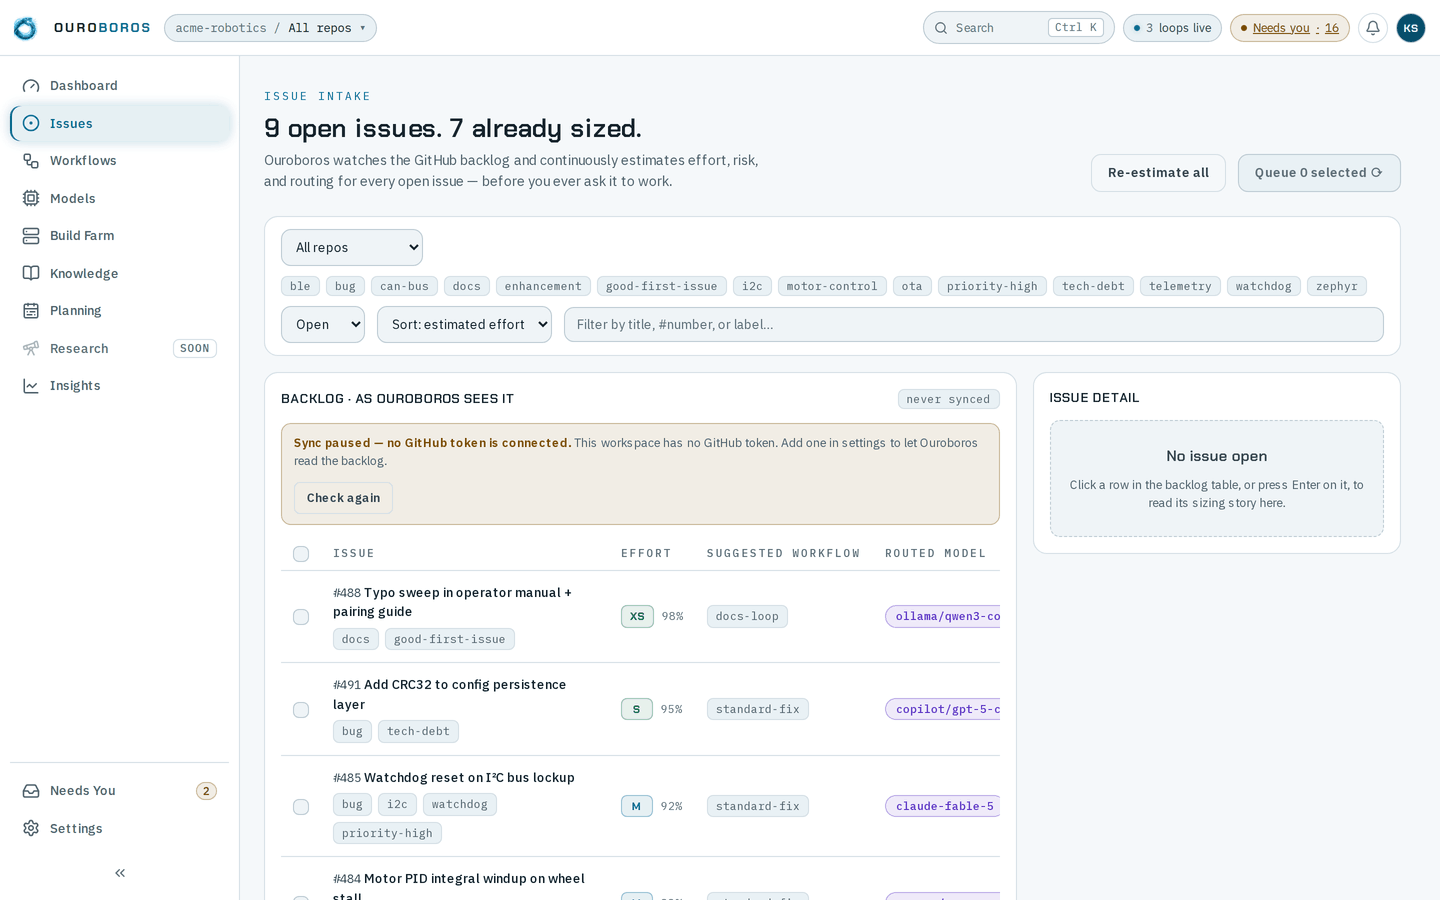Open the Models chip icon
Screen dimensions: 1440x900
(31, 198)
